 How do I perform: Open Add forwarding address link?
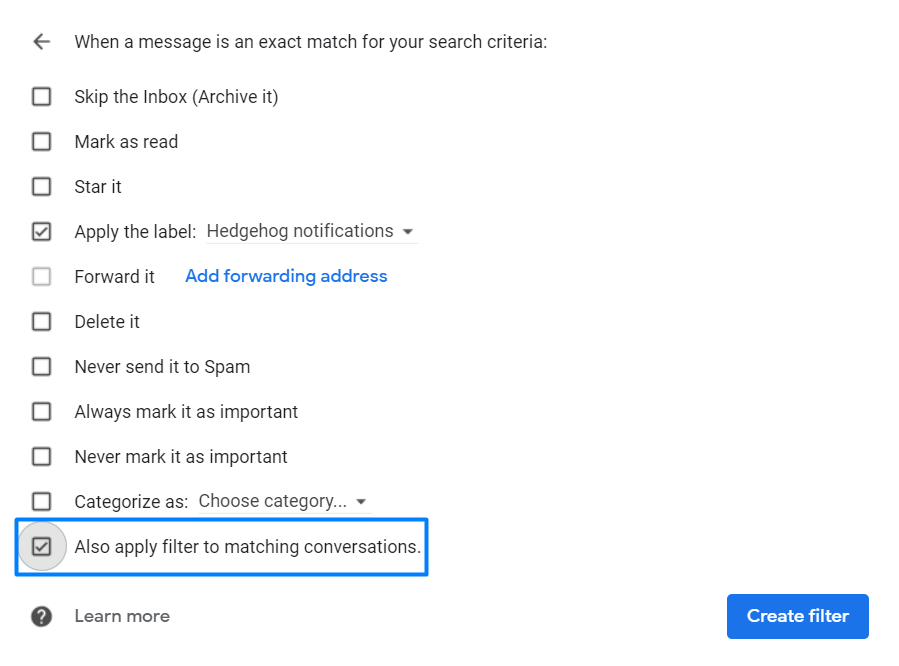[286, 276]
